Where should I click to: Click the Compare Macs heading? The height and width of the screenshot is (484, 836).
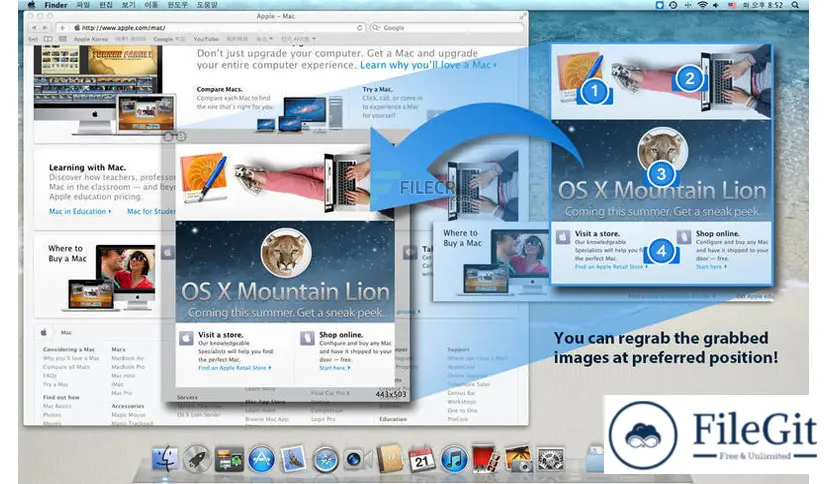point(220,89)
